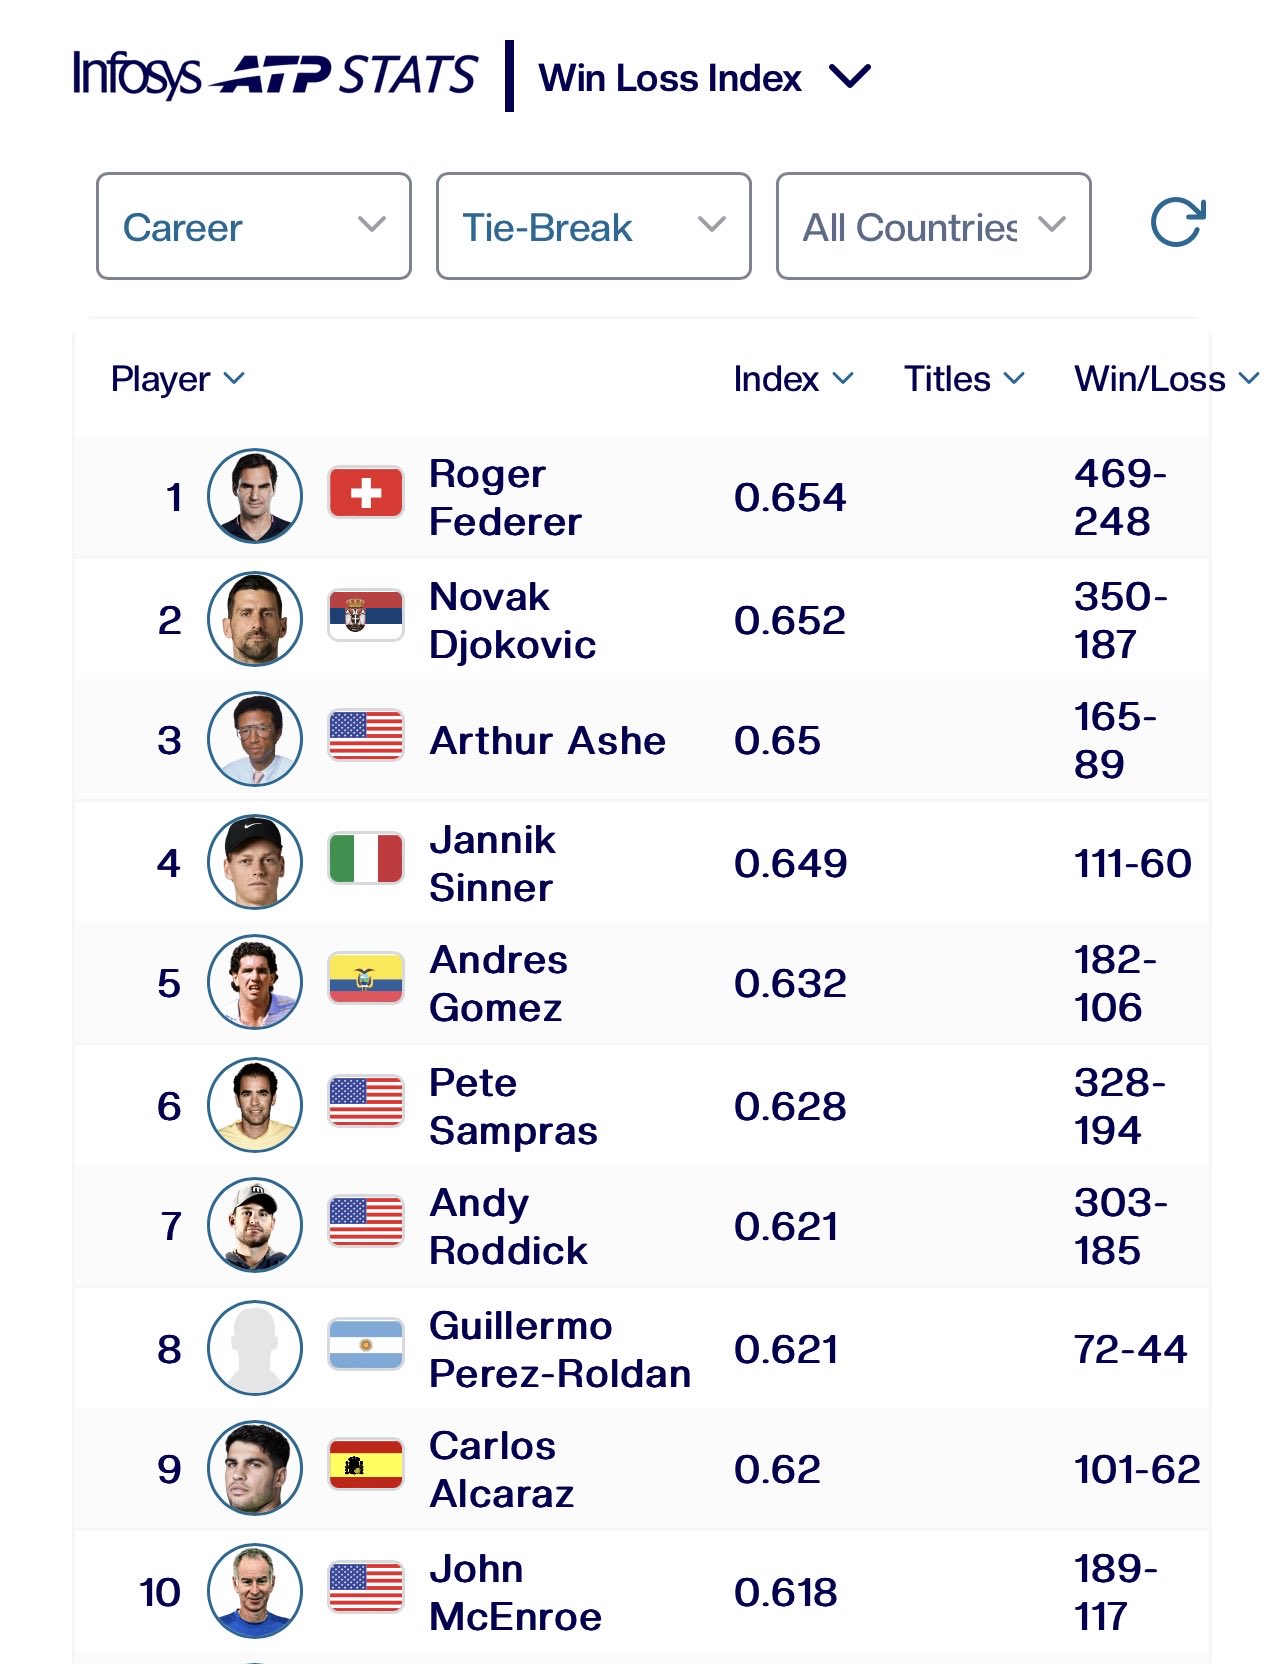Sort by the Win/Loss column header
The image size is (1284, 1664).
[x=1165, y=379]
